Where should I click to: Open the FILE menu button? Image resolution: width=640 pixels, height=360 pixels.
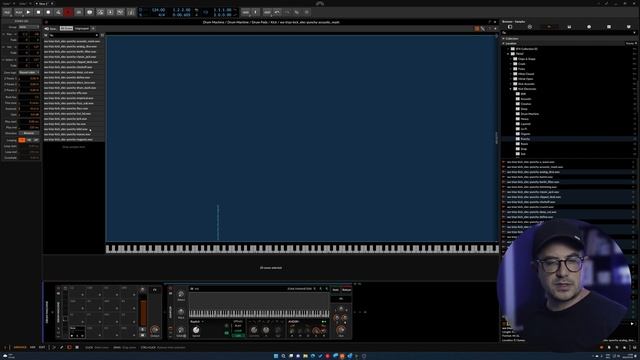[7, 12]
